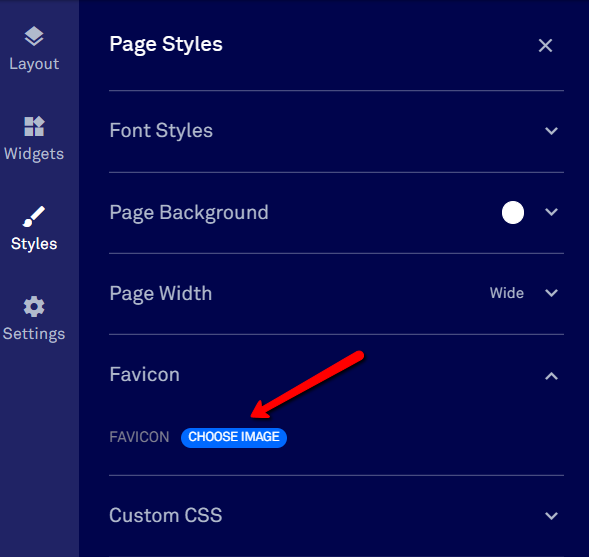589x557 pixels.
Task: Click the Font Styles section title
Action: point(161,131)
